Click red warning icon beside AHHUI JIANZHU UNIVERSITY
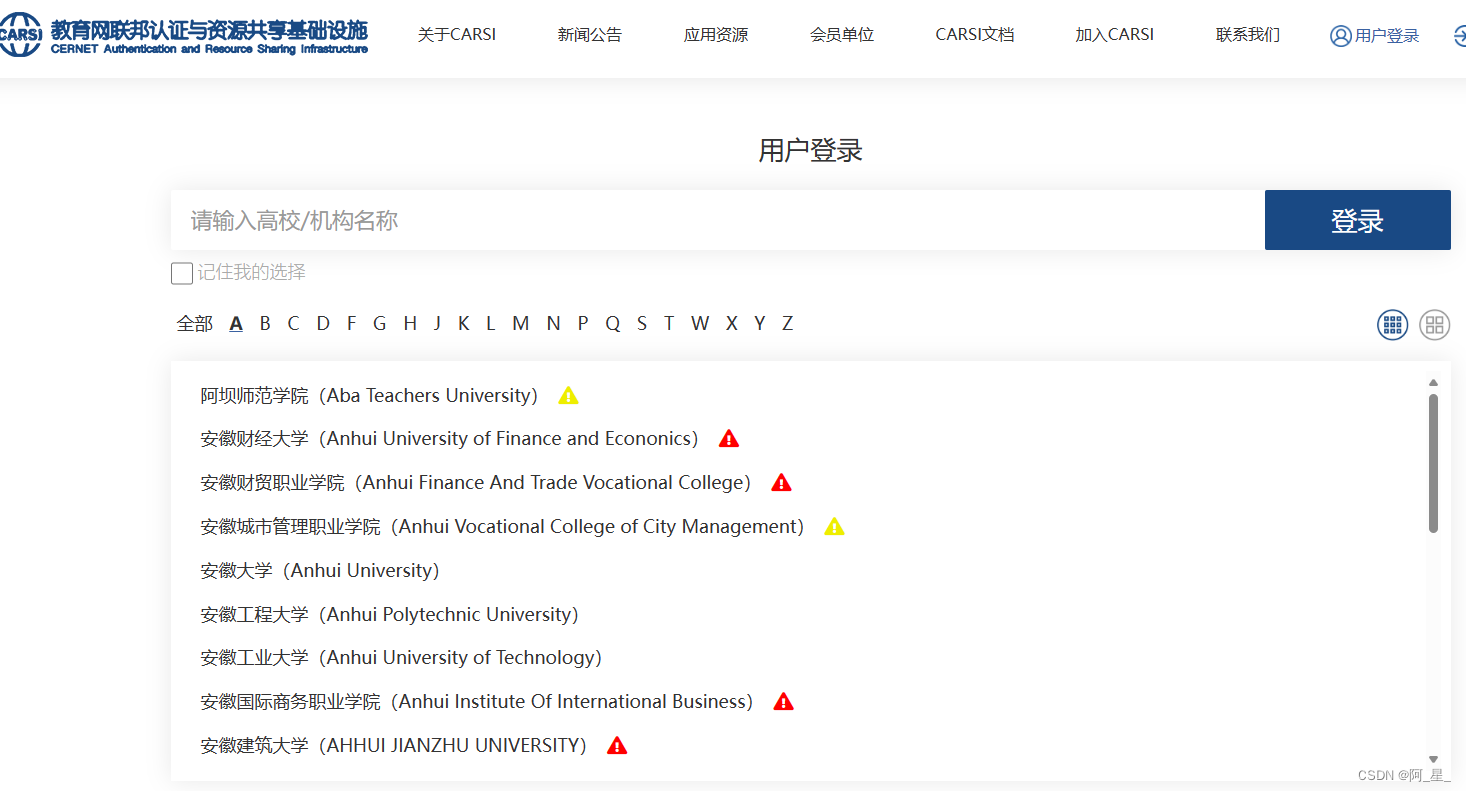 pos(617,745)
